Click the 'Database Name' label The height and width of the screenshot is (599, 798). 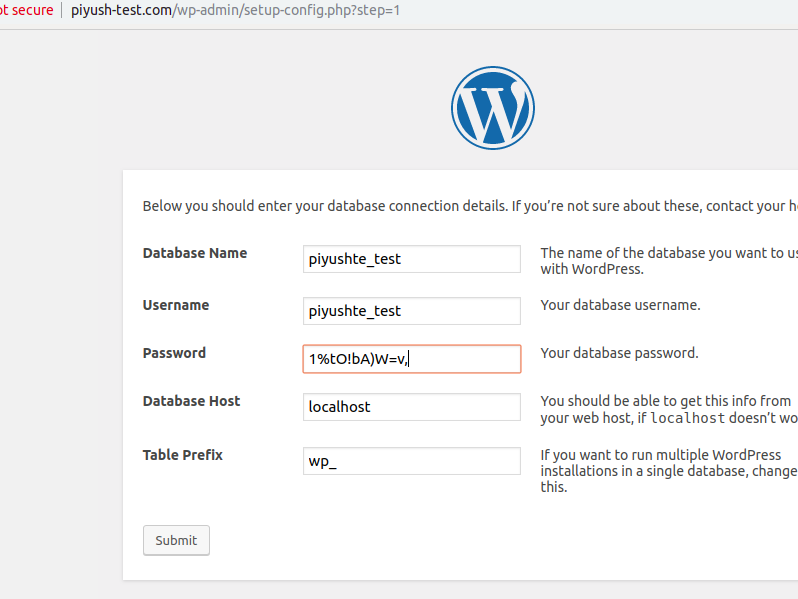(195, 253)
